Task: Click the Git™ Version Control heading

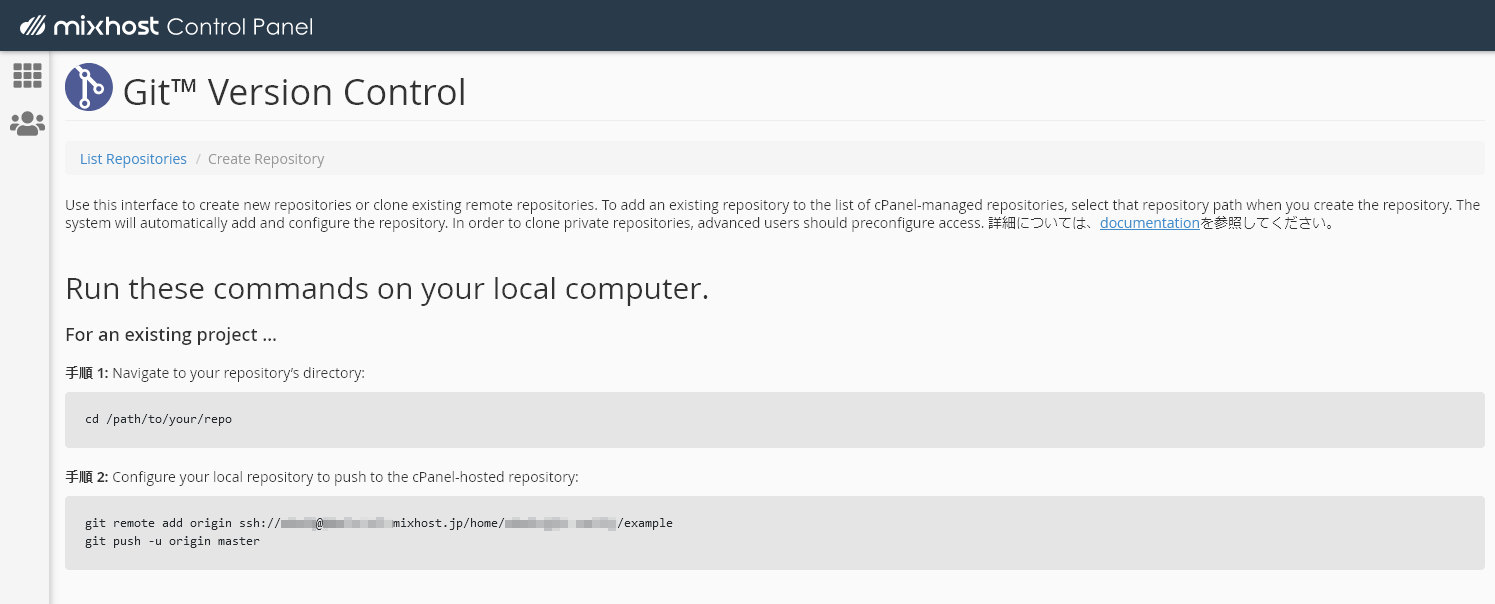Action: 294,92
